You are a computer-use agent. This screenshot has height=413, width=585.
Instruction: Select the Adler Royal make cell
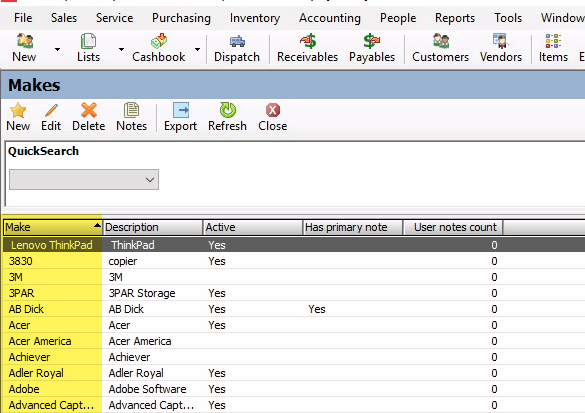tap(53, 373)
